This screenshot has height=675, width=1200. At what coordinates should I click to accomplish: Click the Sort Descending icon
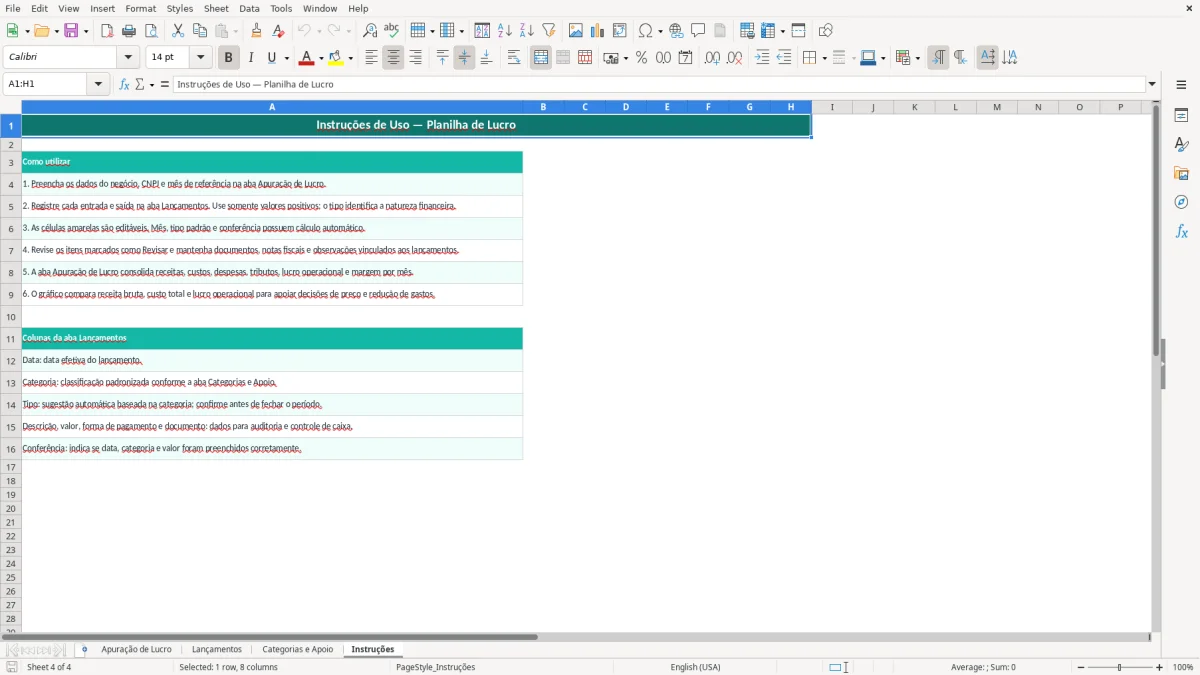click(527, 31)
